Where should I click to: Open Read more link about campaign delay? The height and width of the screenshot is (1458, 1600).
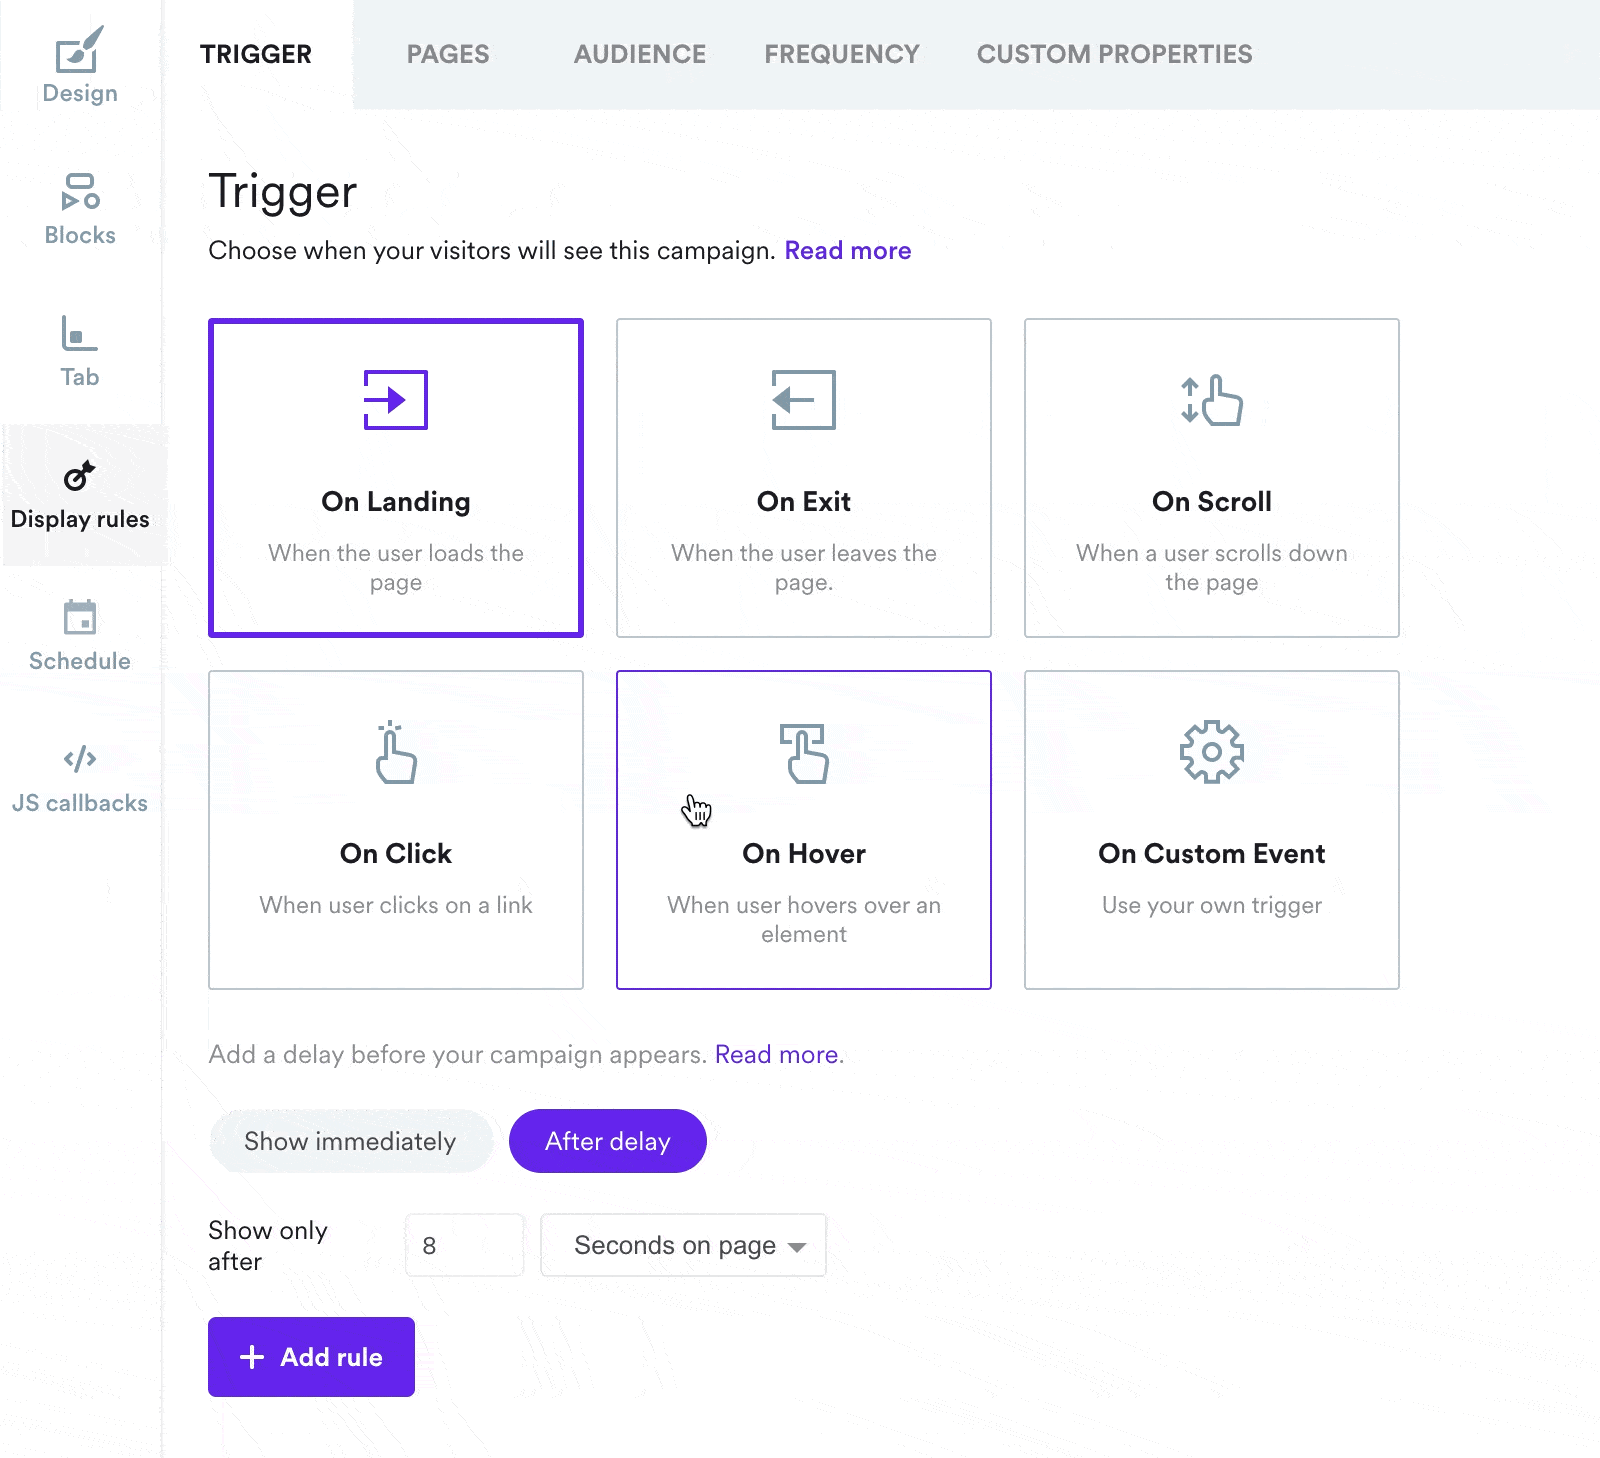[777, 1055]
